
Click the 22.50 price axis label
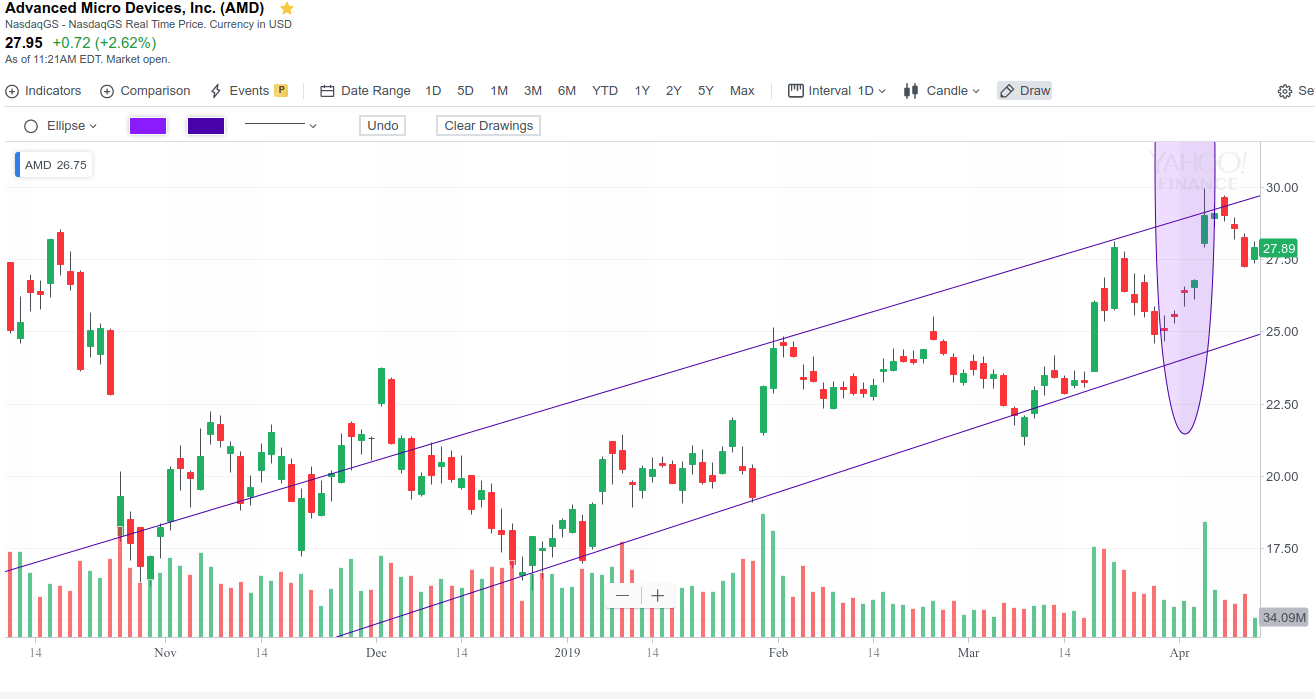[1282, 404]
